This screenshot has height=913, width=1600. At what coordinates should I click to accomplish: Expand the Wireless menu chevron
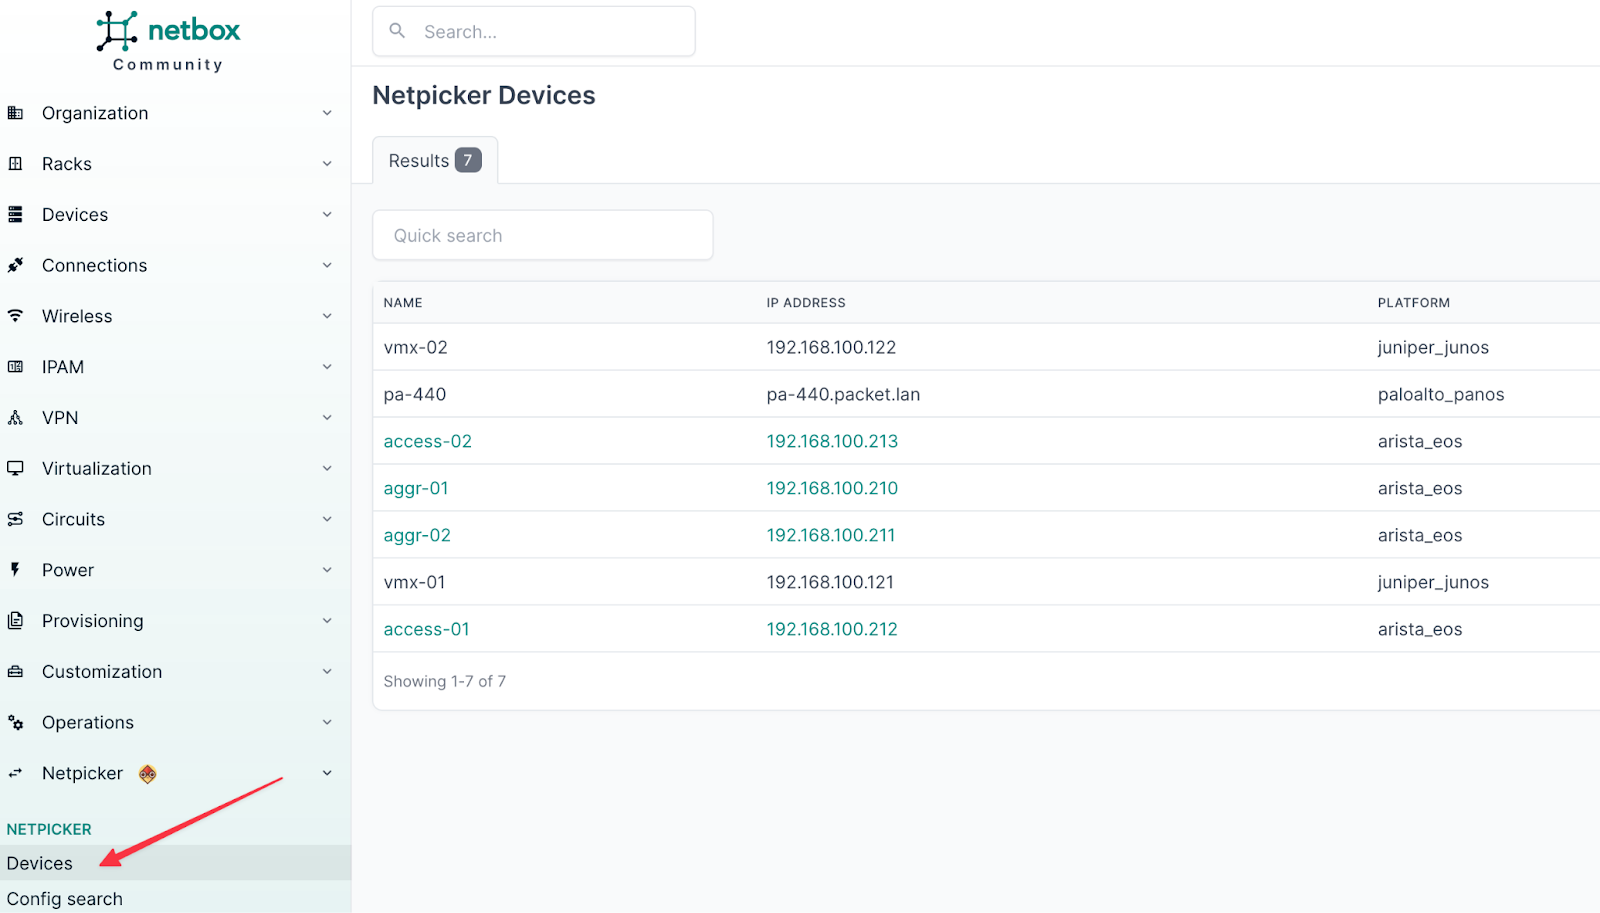327,316
